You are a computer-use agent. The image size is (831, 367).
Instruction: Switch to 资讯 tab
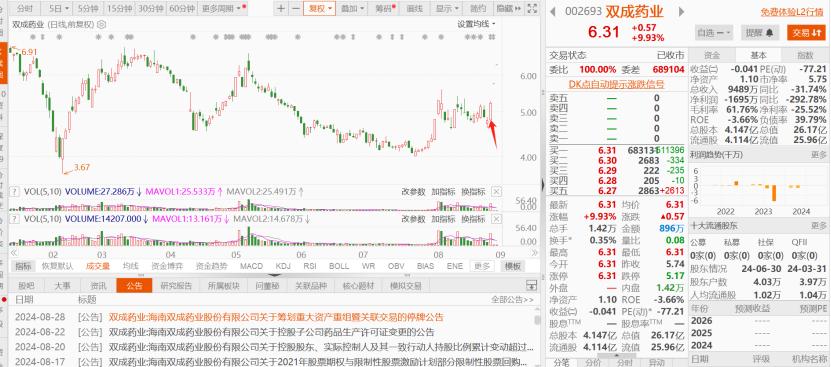coord(98,285)
